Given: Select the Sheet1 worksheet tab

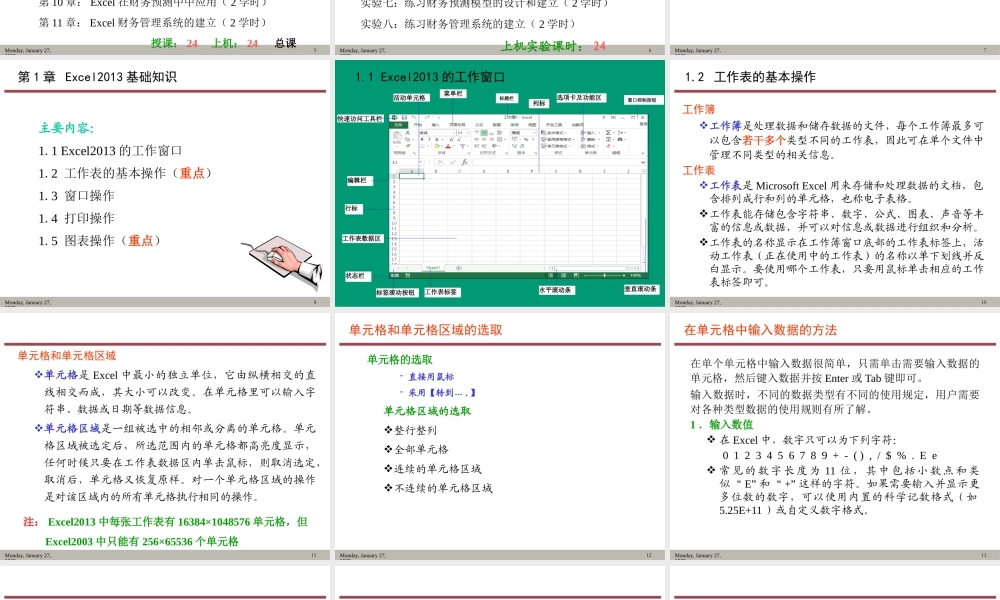Looking at the screenshot, I should pos(433,267).
